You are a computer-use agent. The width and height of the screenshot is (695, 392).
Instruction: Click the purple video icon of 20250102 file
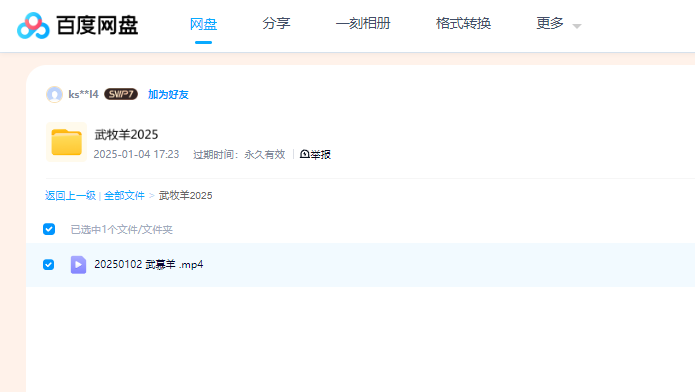point(78,265)
